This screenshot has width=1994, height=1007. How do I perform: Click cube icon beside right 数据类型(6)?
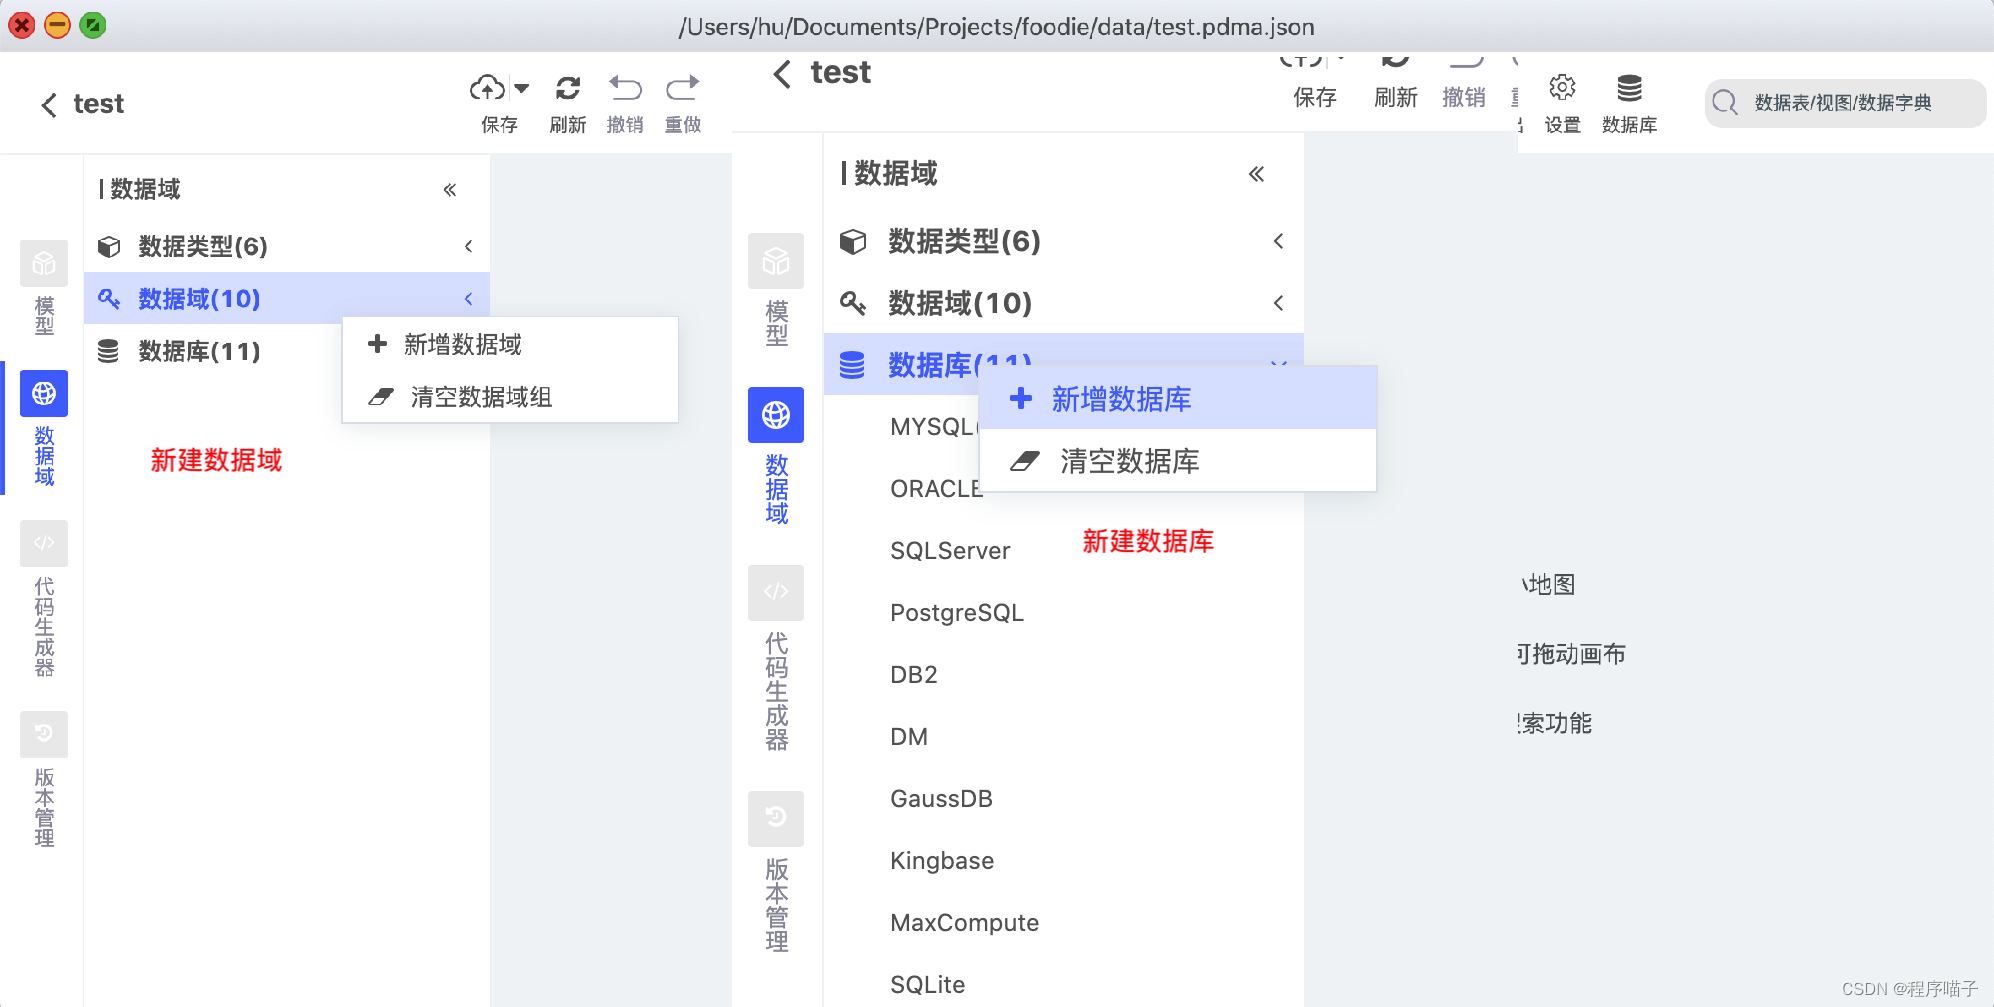click(x=853, y=241)
